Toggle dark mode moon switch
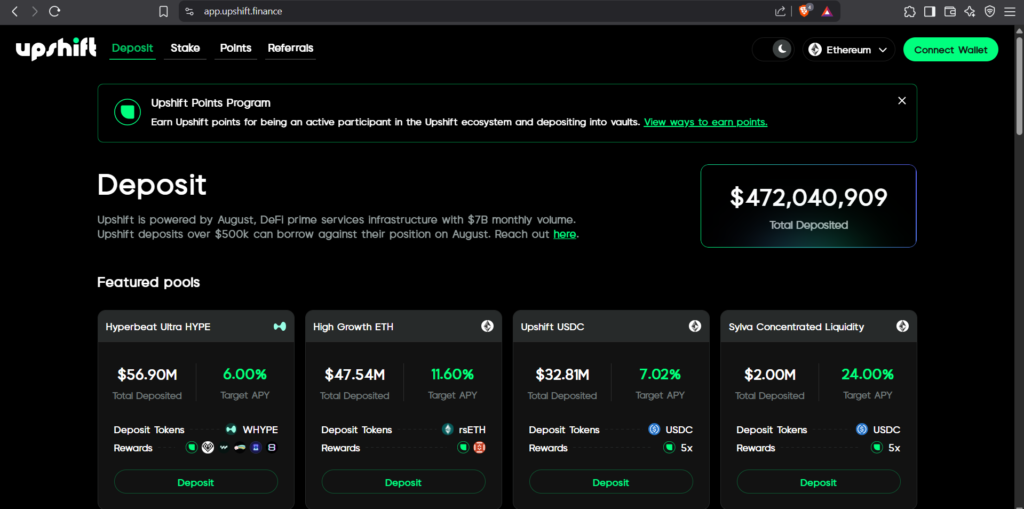The image size is (1024, 509). [x=773, y=49]
